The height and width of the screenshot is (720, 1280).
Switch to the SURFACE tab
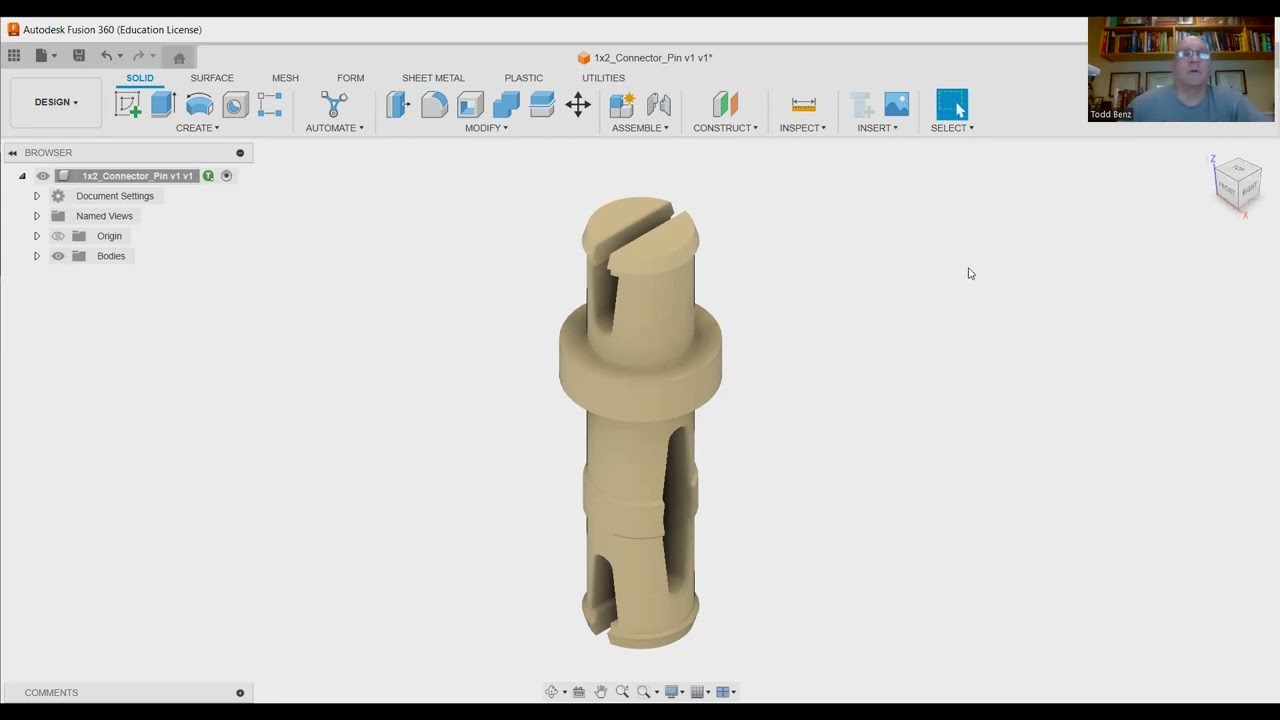(x=212, y=78)
